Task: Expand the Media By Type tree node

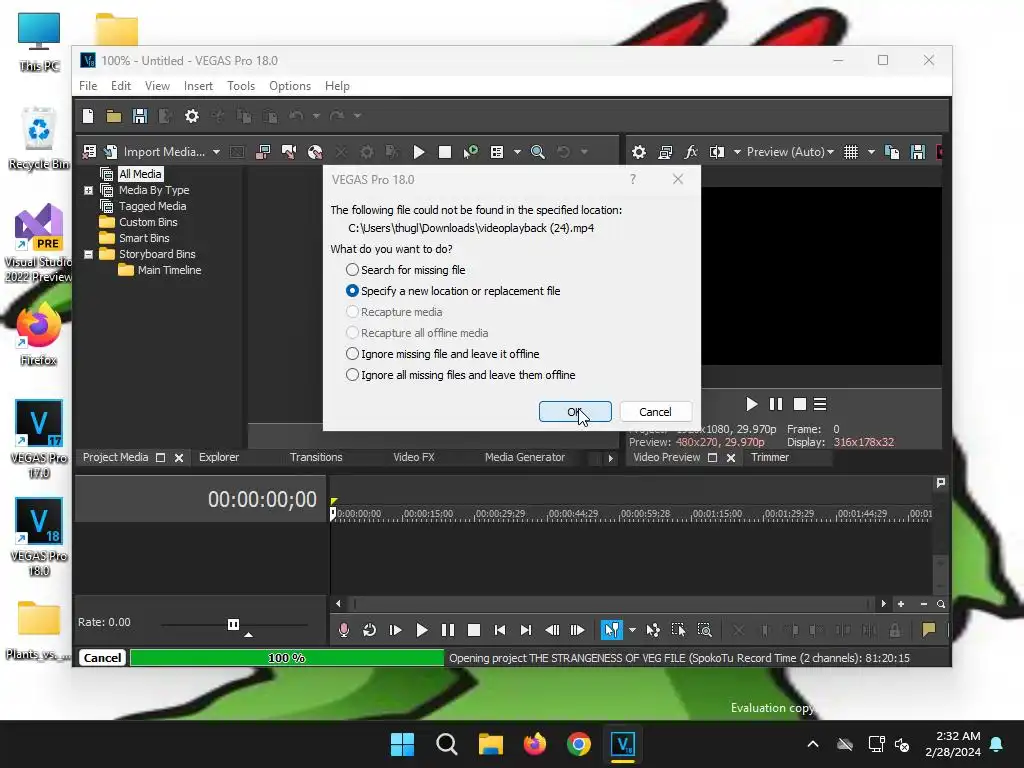Action: point(88,191)
